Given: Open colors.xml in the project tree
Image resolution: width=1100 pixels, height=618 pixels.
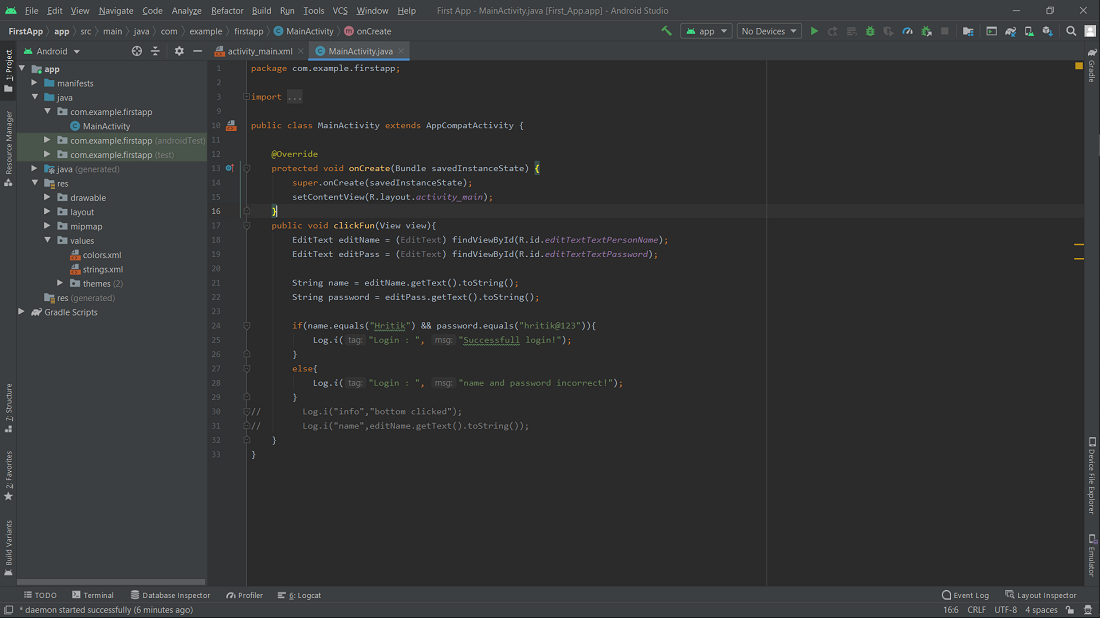Looking at the screenshot, I should pos(101,255).
